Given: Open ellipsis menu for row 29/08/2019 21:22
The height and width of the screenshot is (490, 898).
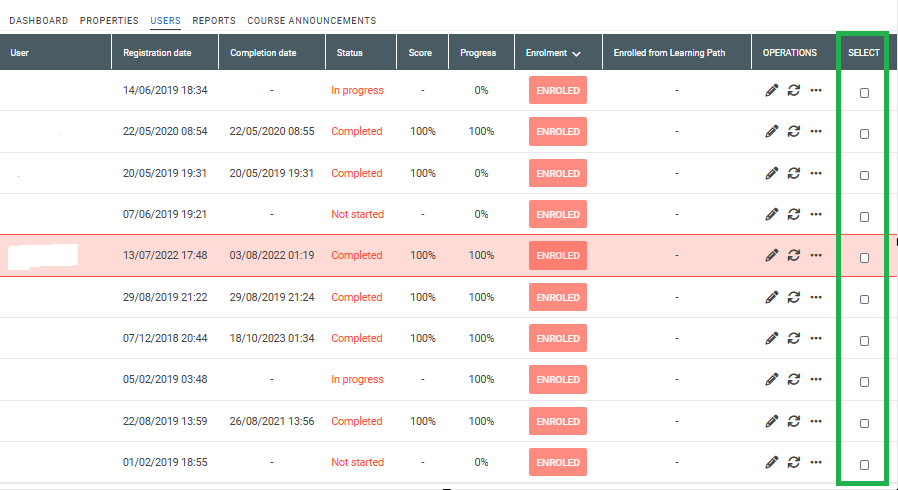Looking at the screenshot, I should (816, 297).
